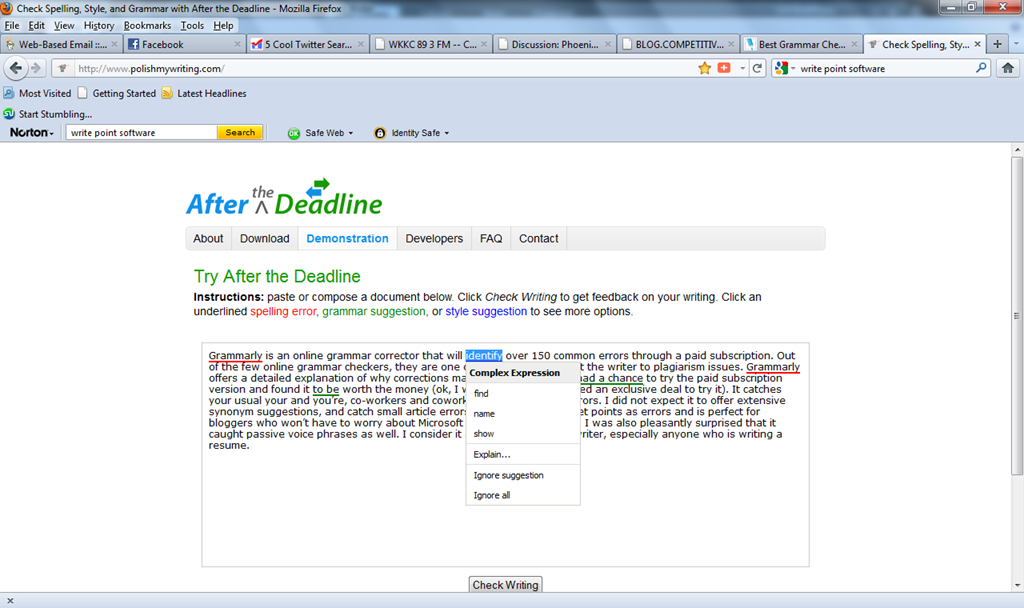Open the Developers page link
The width and height of the screenshot is (1024, 608).
click(x=434, y=238)
